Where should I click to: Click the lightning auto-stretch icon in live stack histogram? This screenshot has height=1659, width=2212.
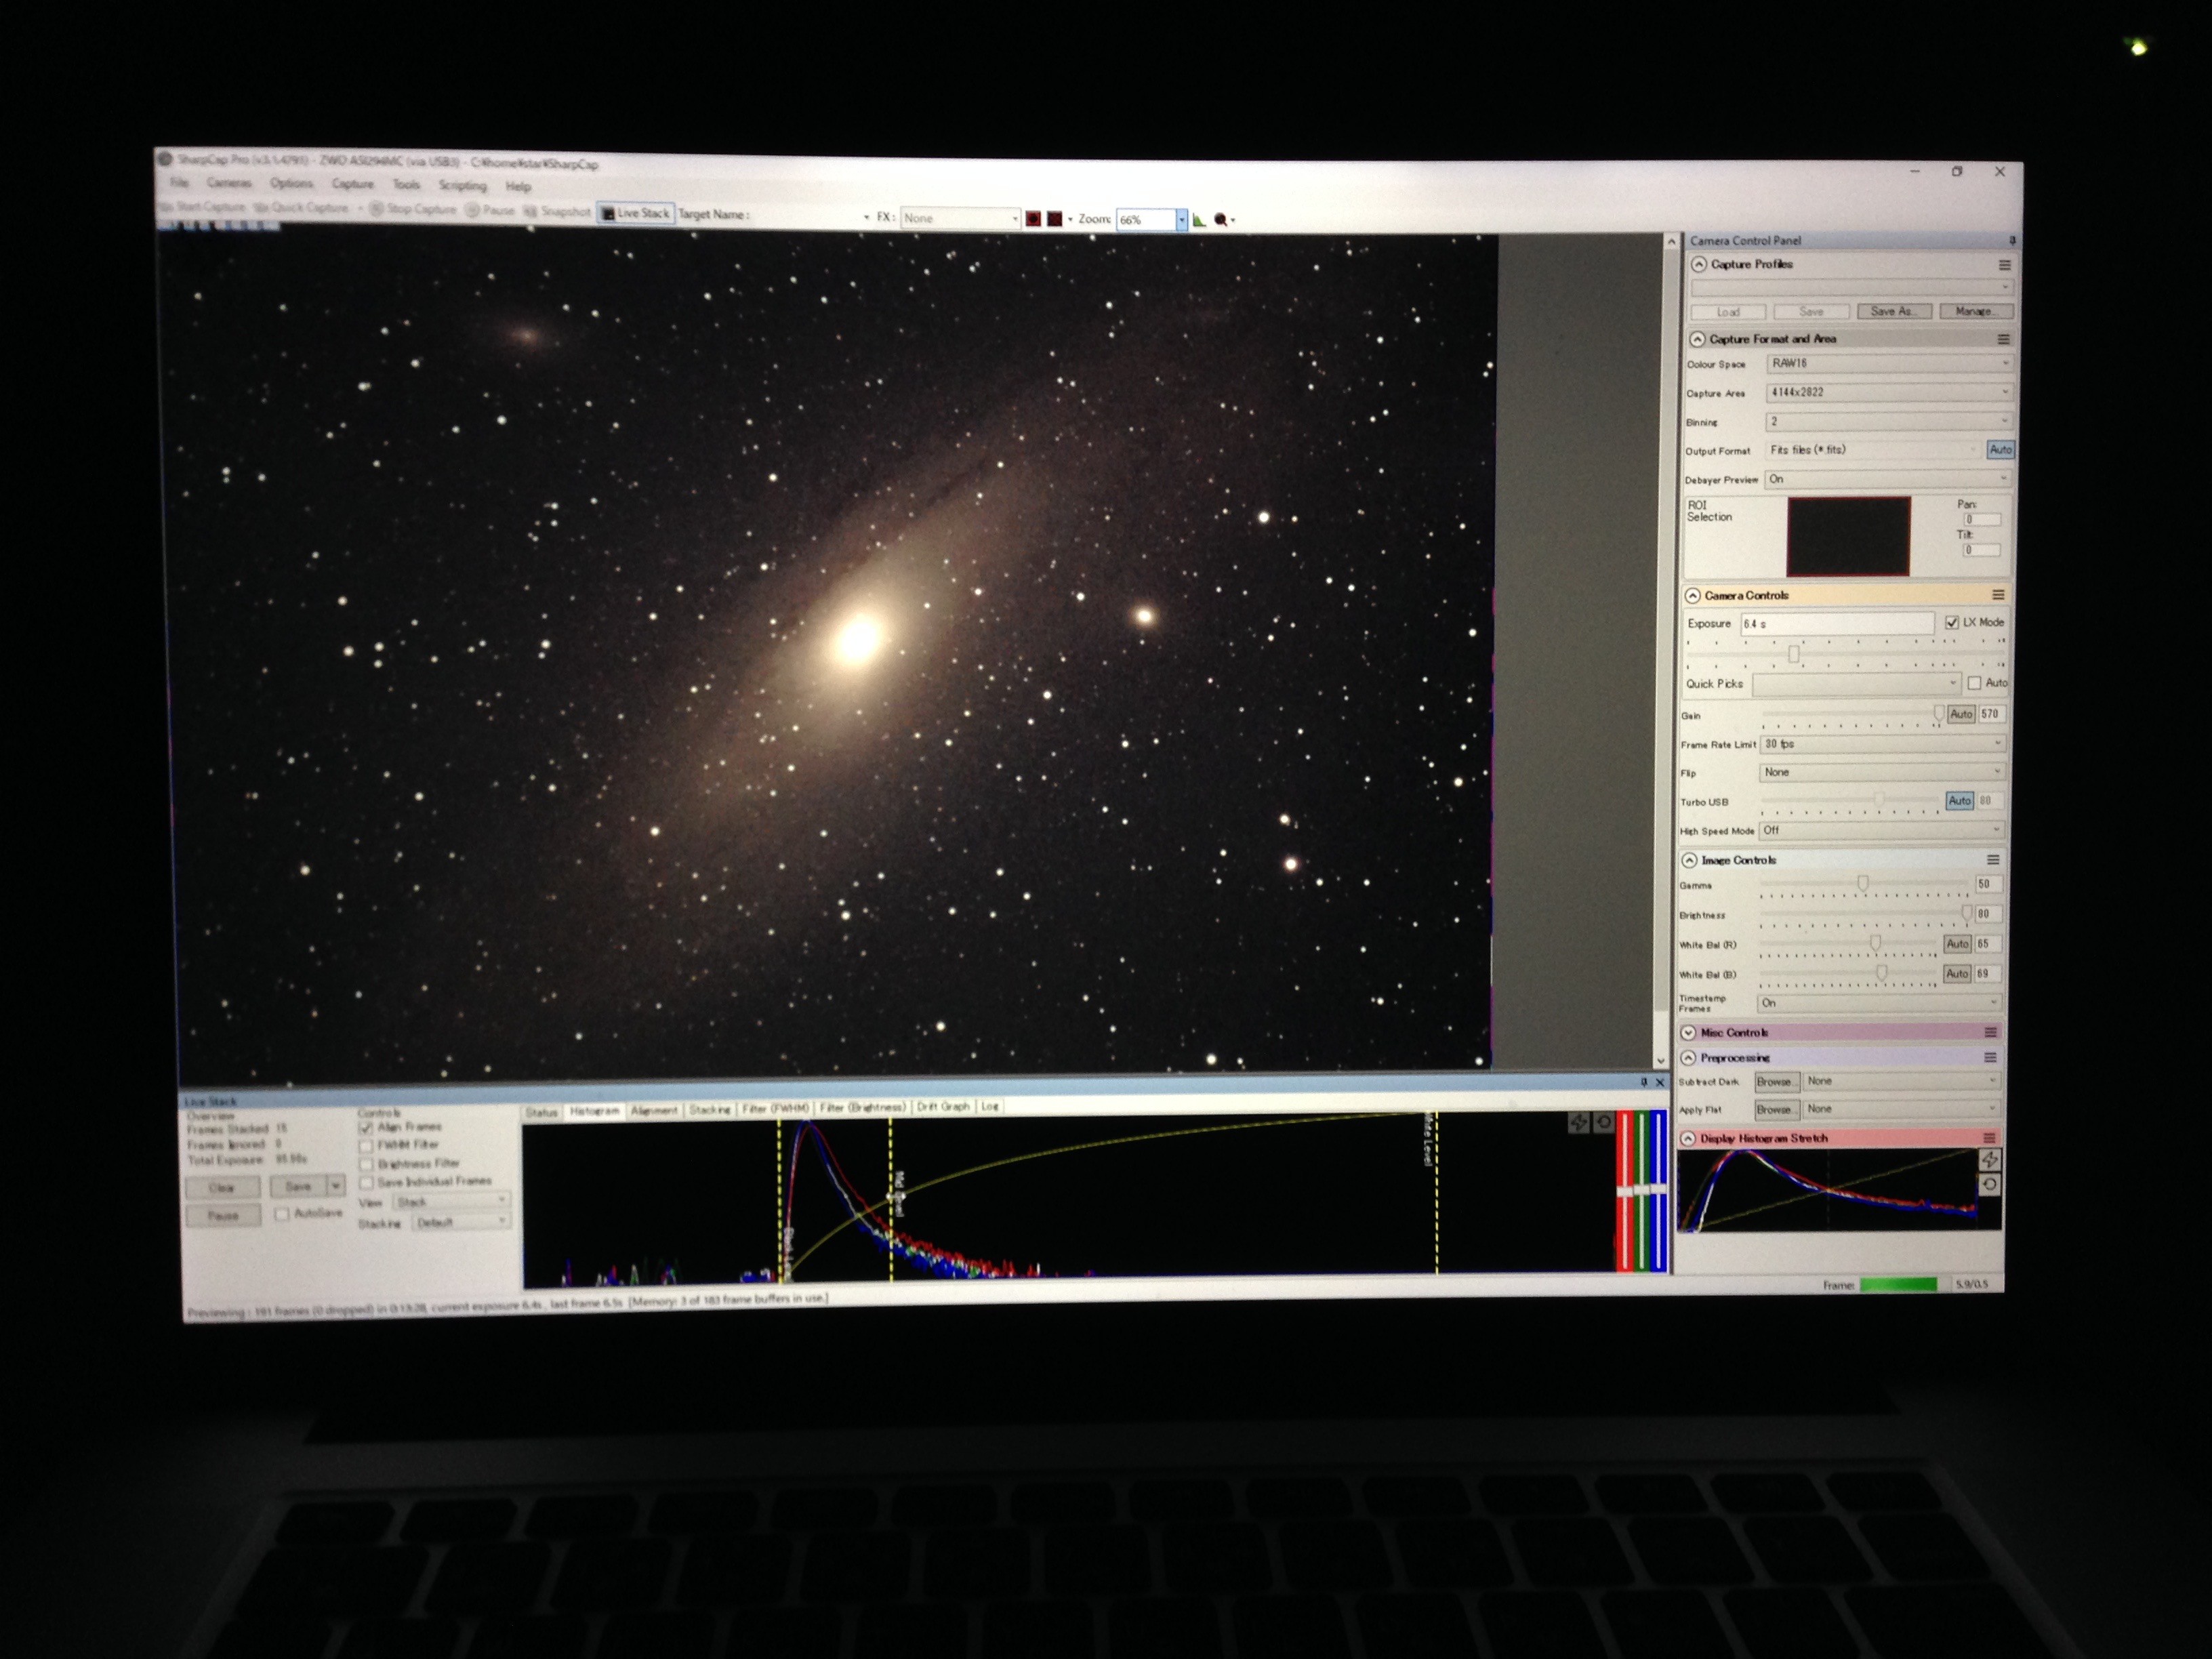1579,1122
